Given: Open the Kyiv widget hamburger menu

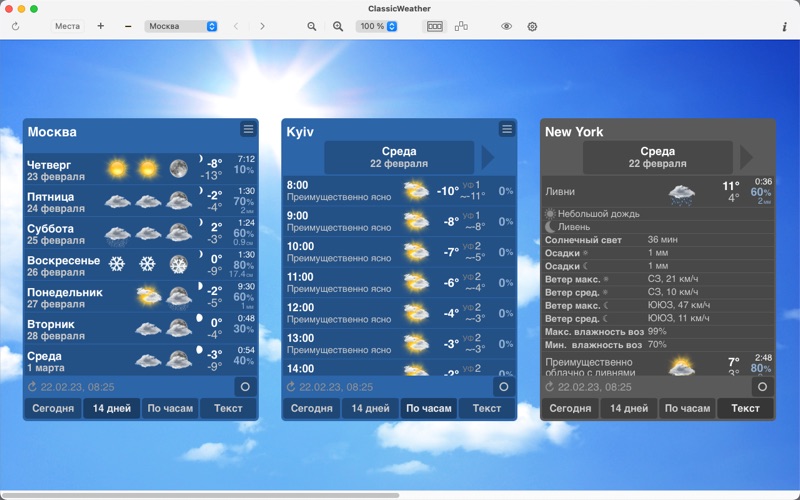Looking at the screenshot, I should [x=507, y=129].
